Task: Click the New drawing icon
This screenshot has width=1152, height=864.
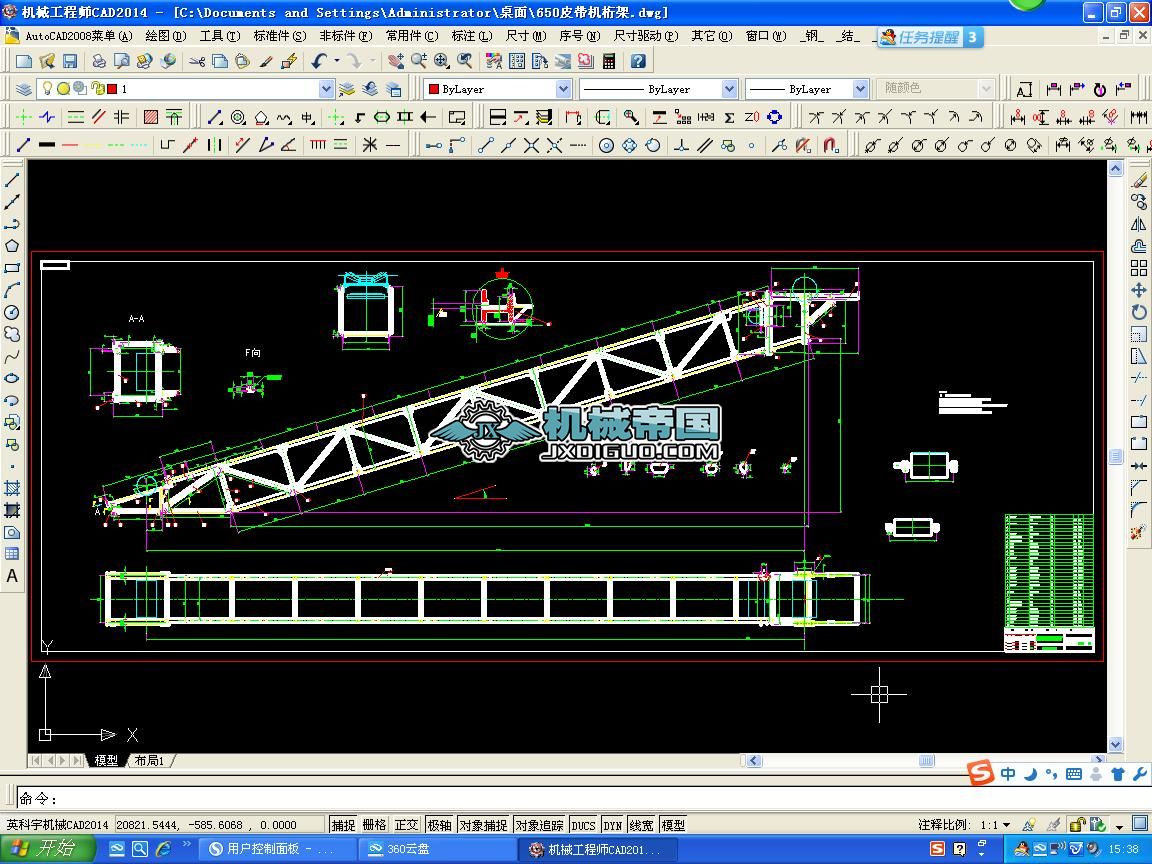Action: point(24,61)
